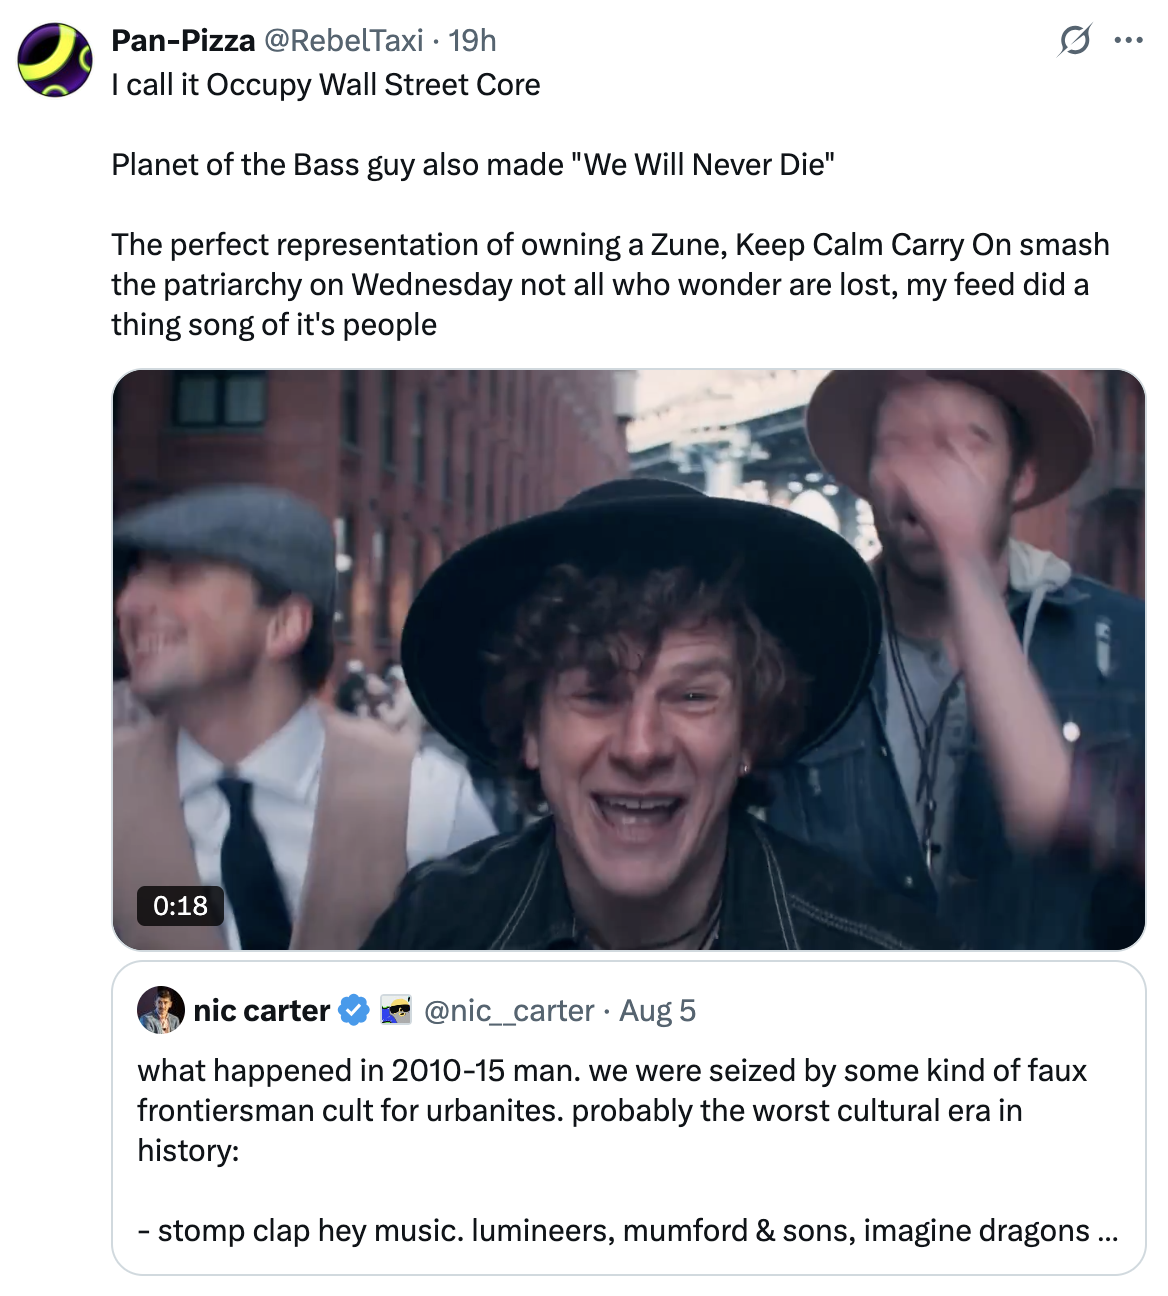Click the nic carter display name

(x=261, y=1011)
